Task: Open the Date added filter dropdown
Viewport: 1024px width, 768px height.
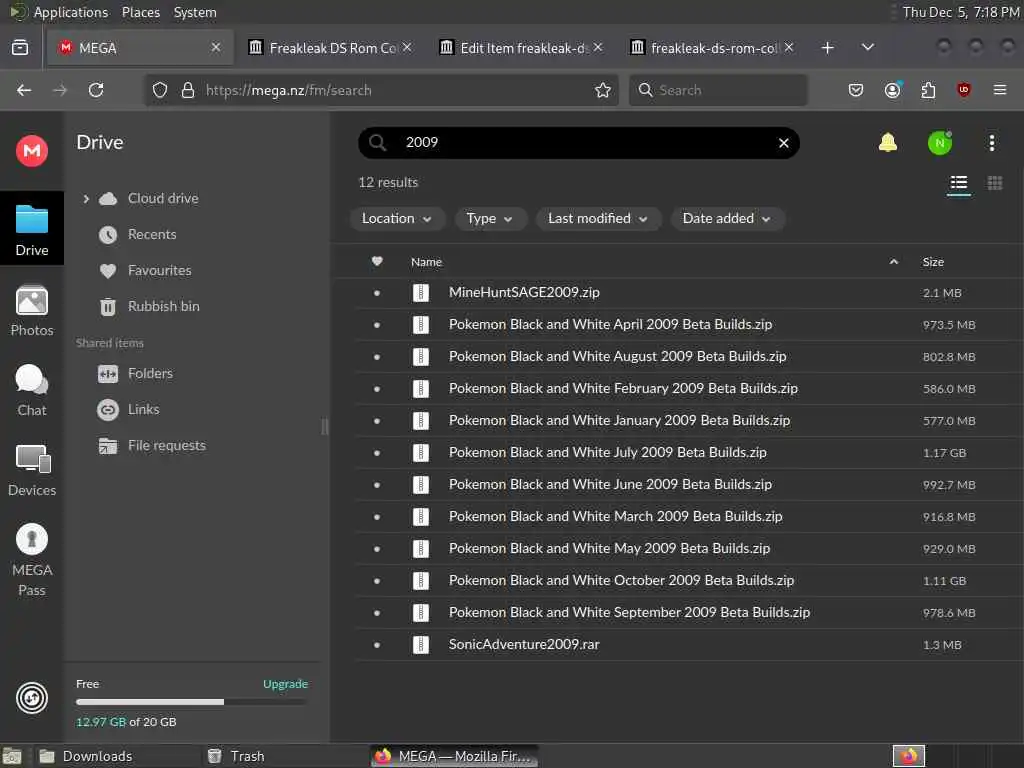Action: [727, 219]
